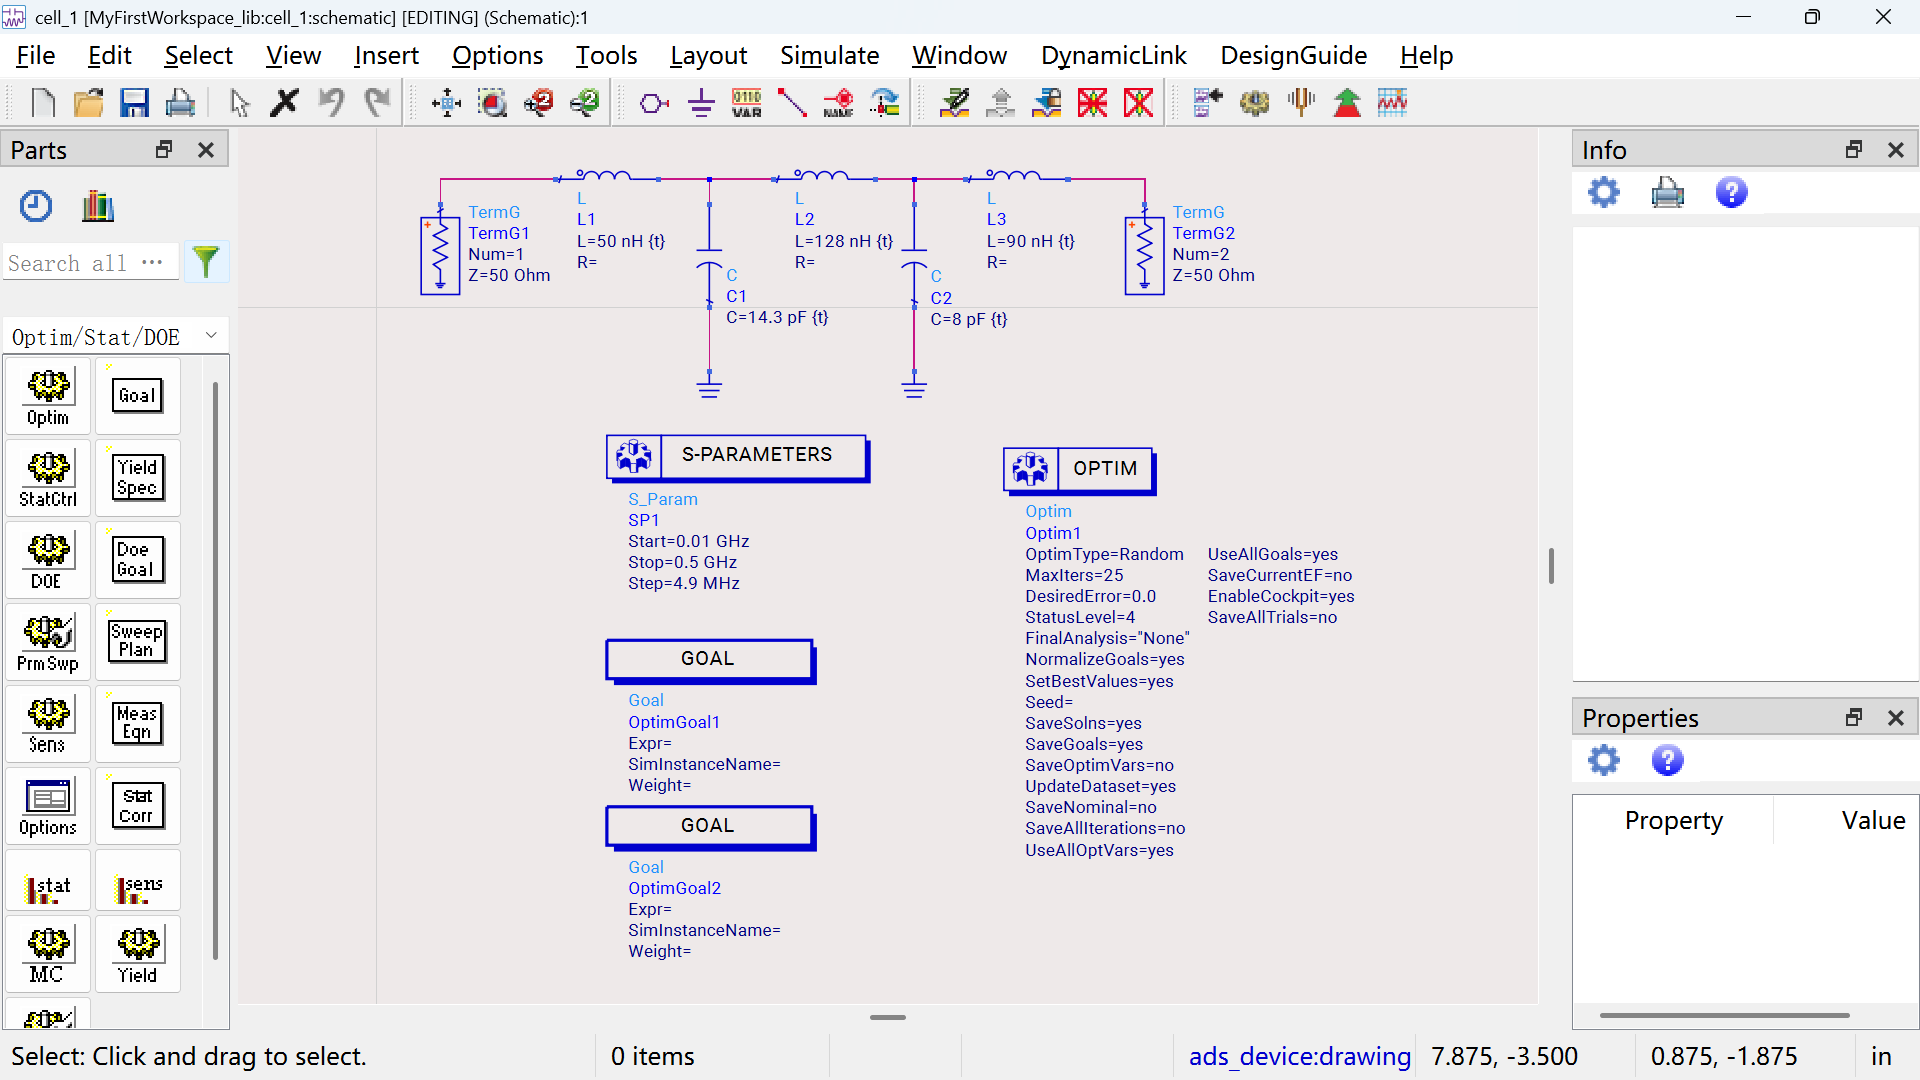The height and width of the screenshot is (1080, 1920).
Task: Insert a ground symbol from toolbar
Action: pos(701,102)
